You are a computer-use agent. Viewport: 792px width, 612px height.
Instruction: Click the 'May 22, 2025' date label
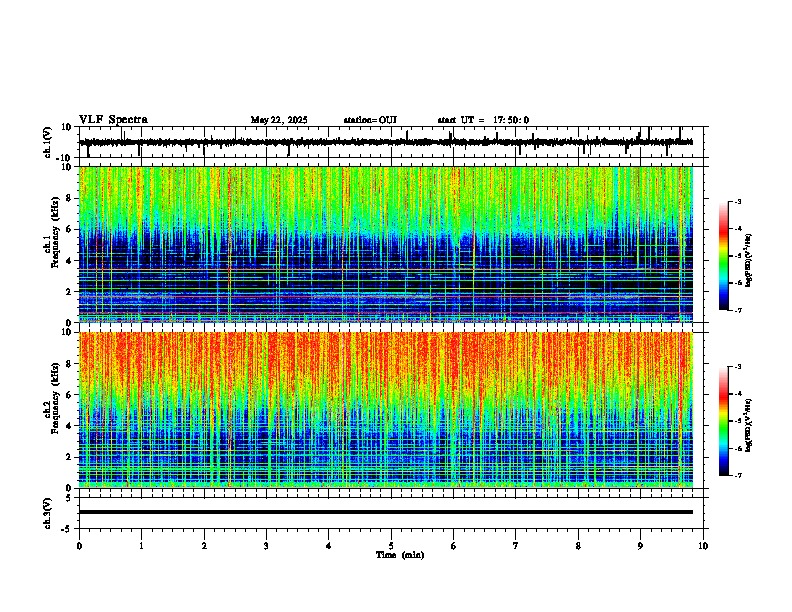[279, 120]
